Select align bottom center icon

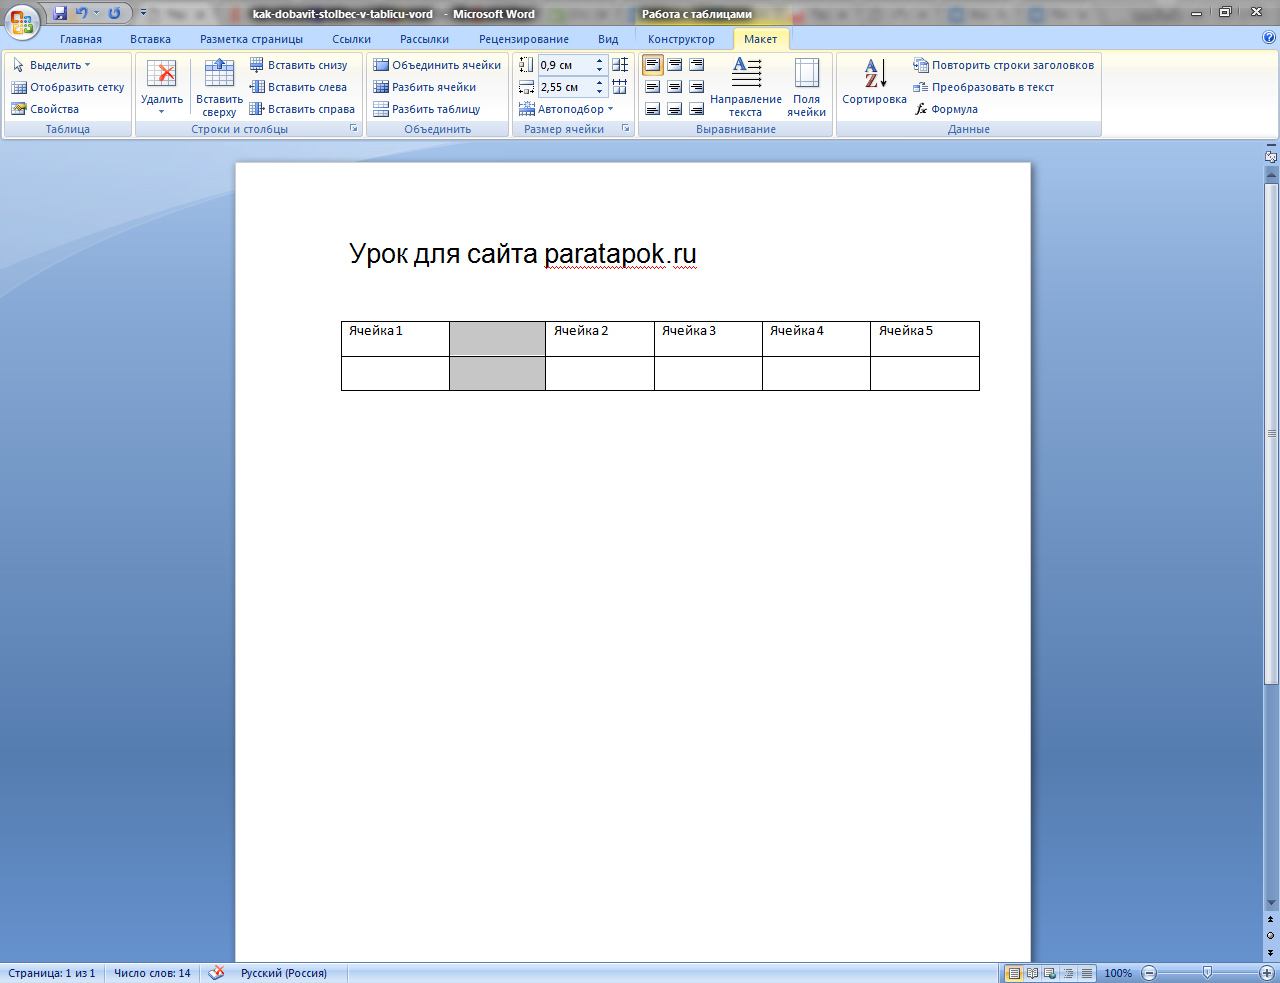pos(675,109)
